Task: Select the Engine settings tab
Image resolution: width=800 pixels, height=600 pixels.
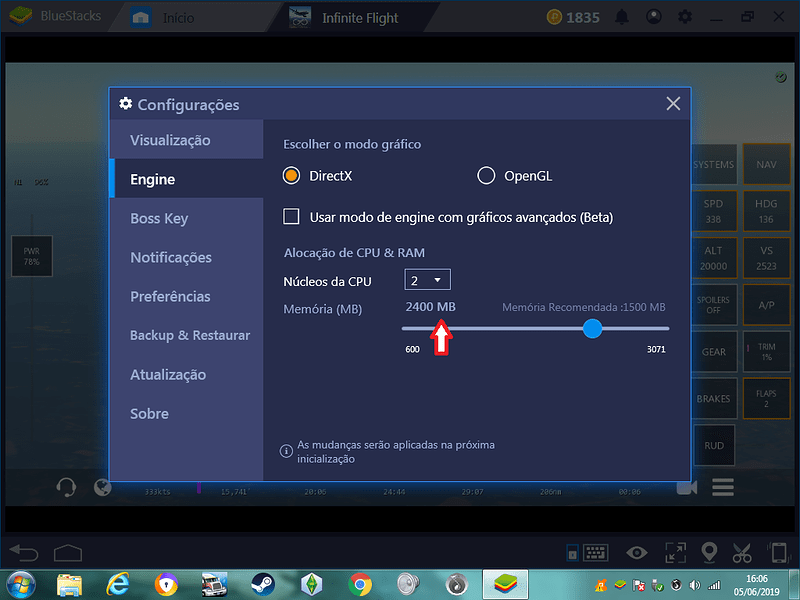Action: point(186,179)
